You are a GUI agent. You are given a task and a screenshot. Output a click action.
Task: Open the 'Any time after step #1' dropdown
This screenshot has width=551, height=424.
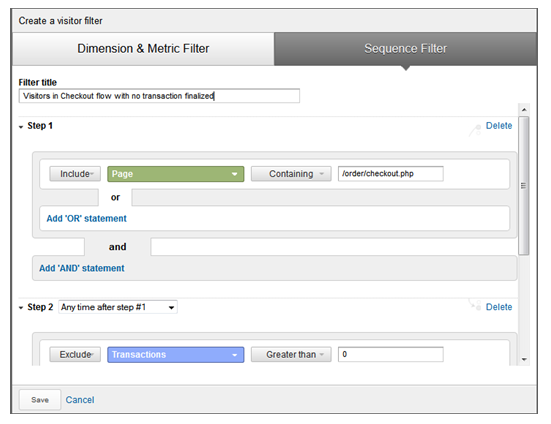(x=118, y=307)
